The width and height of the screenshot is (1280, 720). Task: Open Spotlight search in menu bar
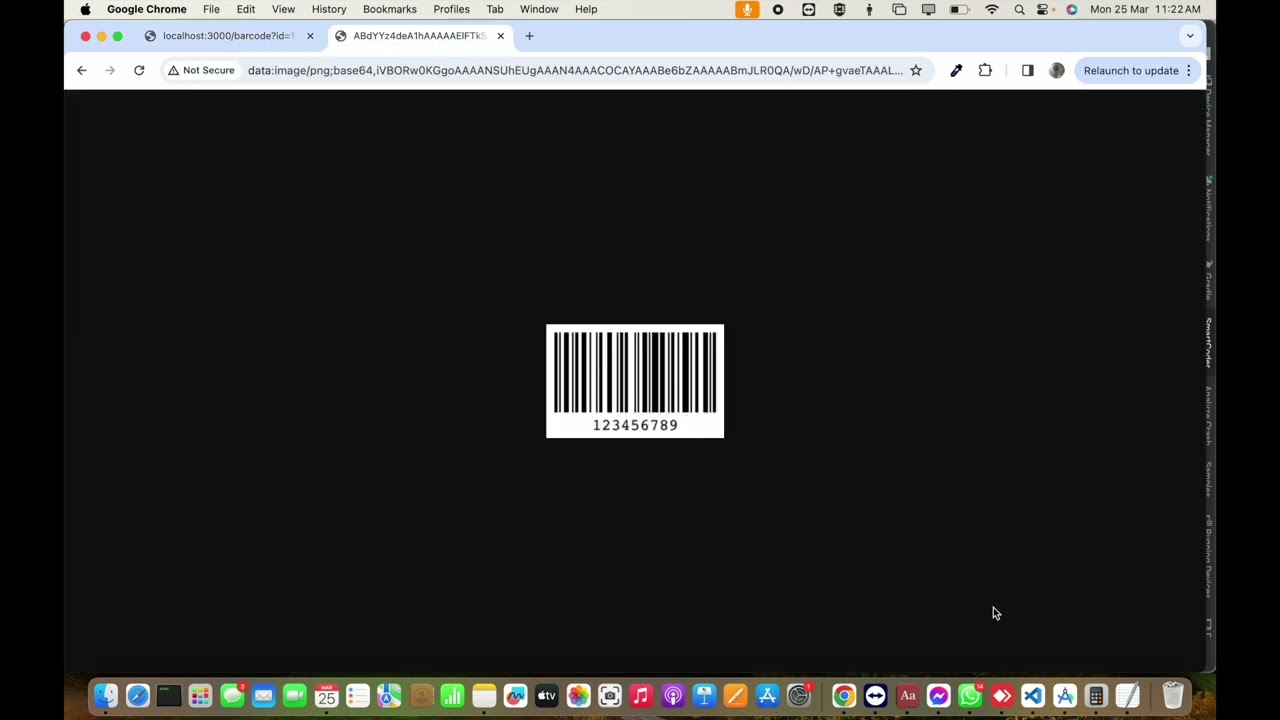(1019, 9)
